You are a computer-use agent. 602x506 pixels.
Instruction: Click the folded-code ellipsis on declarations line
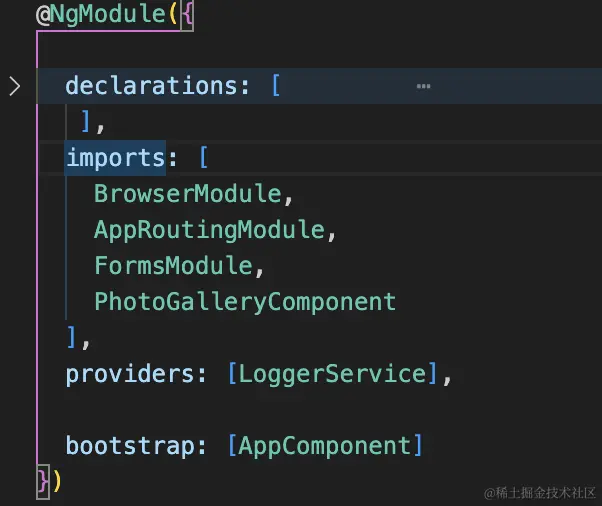pos(423,86)
